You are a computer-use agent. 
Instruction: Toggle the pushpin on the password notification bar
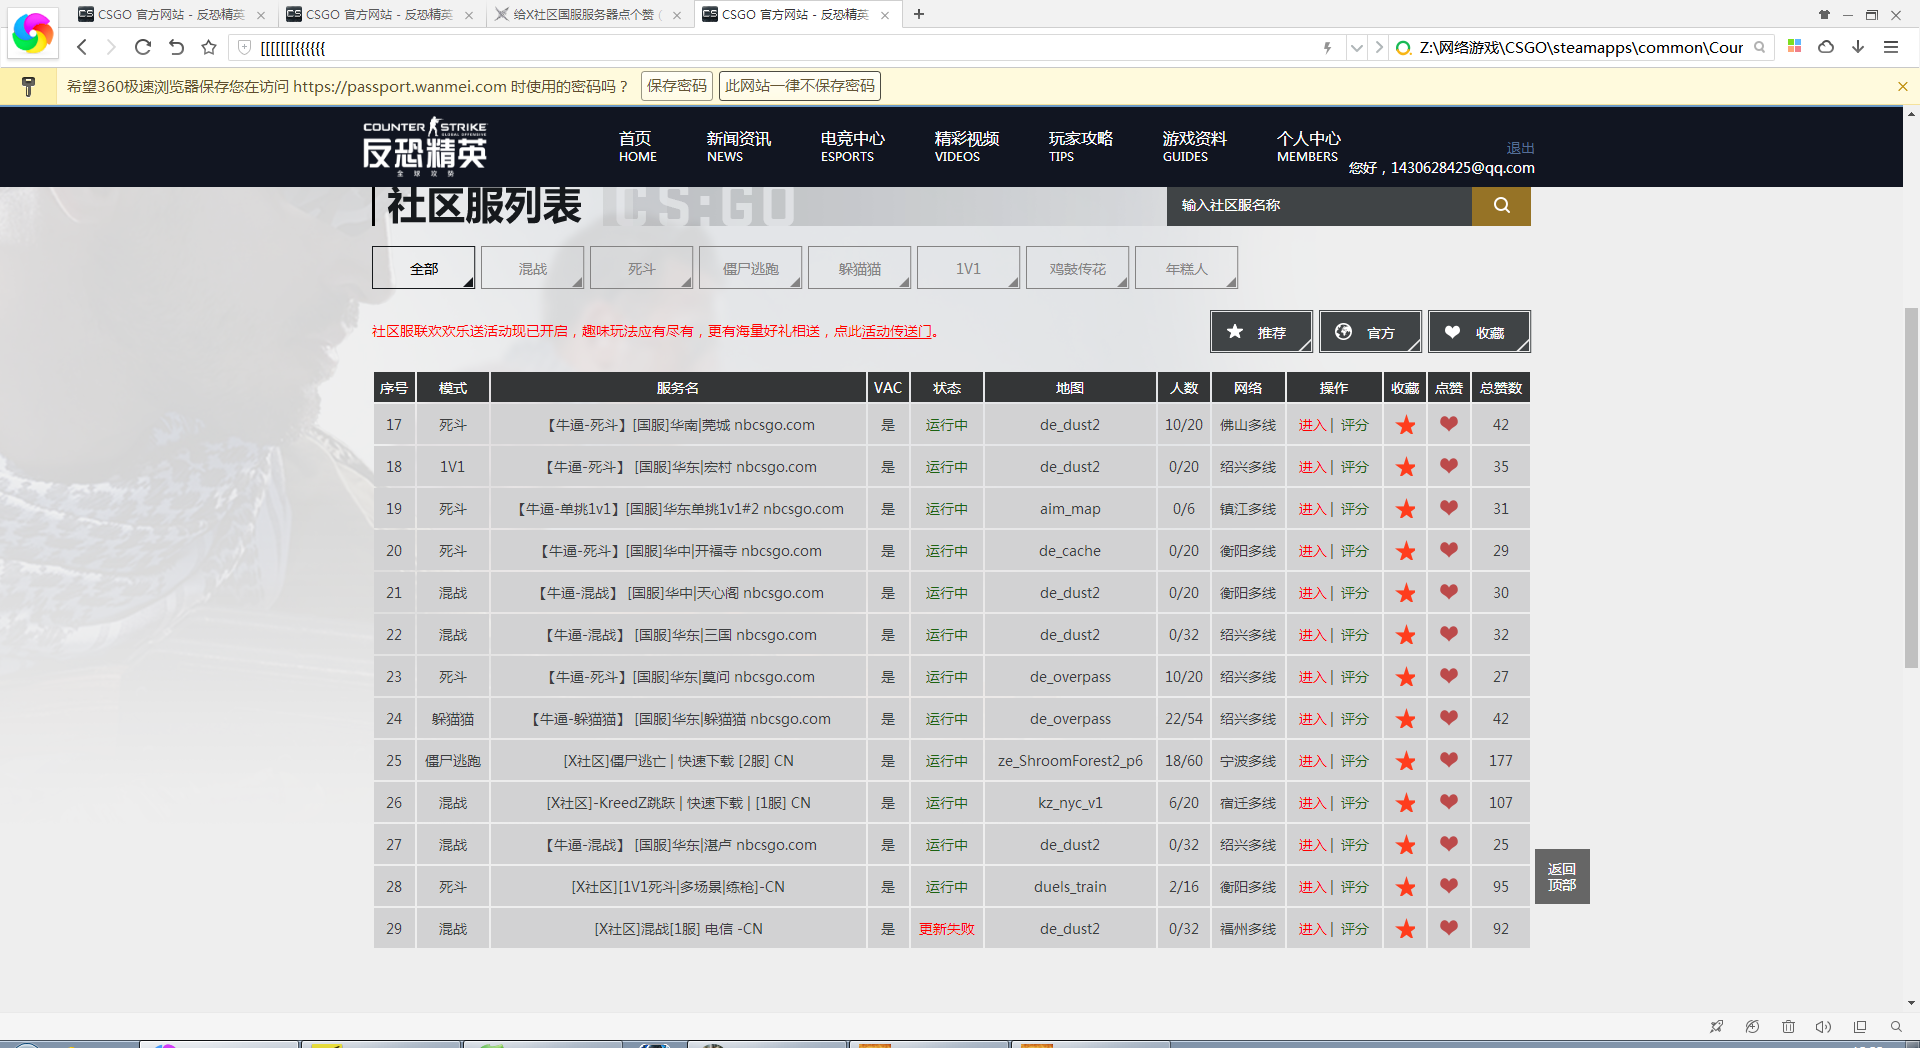(28, 85)
